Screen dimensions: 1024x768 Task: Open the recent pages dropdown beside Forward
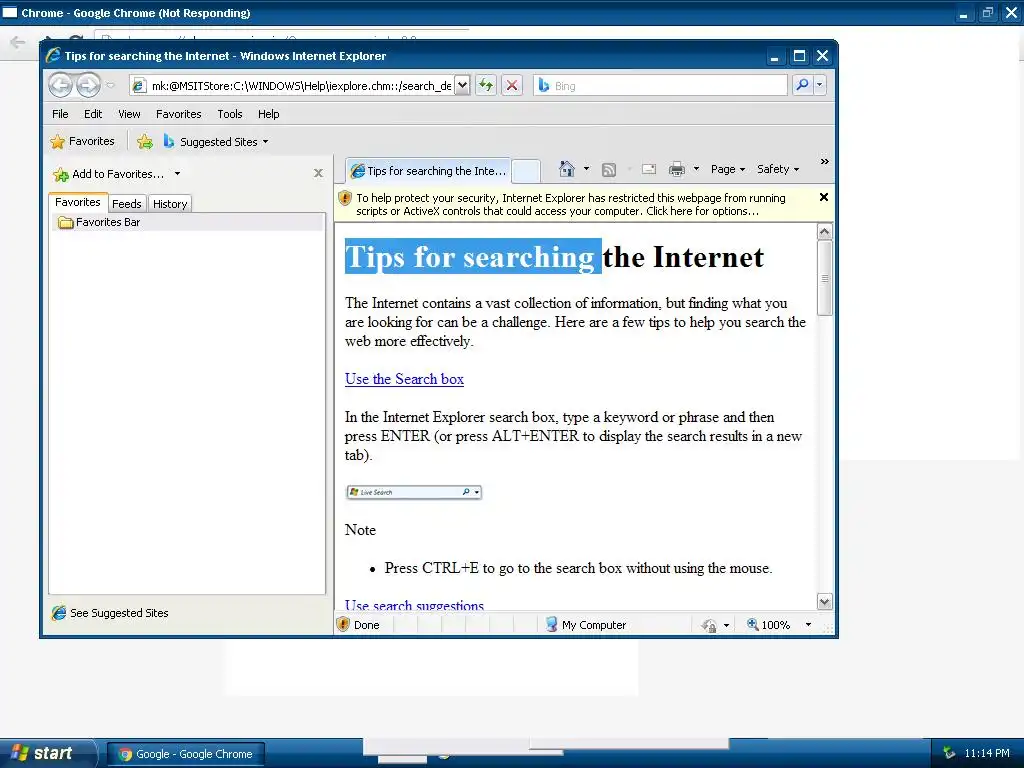(110, 85)
